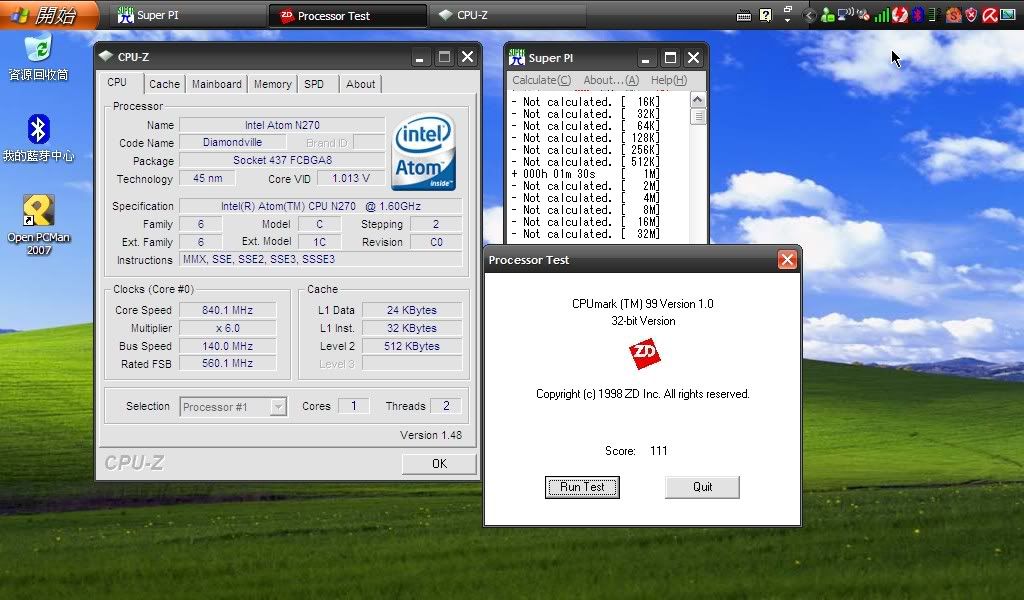This screenshot has height=600, width=1024.
Task: Open the language bar options arrow
Action: 788,21
